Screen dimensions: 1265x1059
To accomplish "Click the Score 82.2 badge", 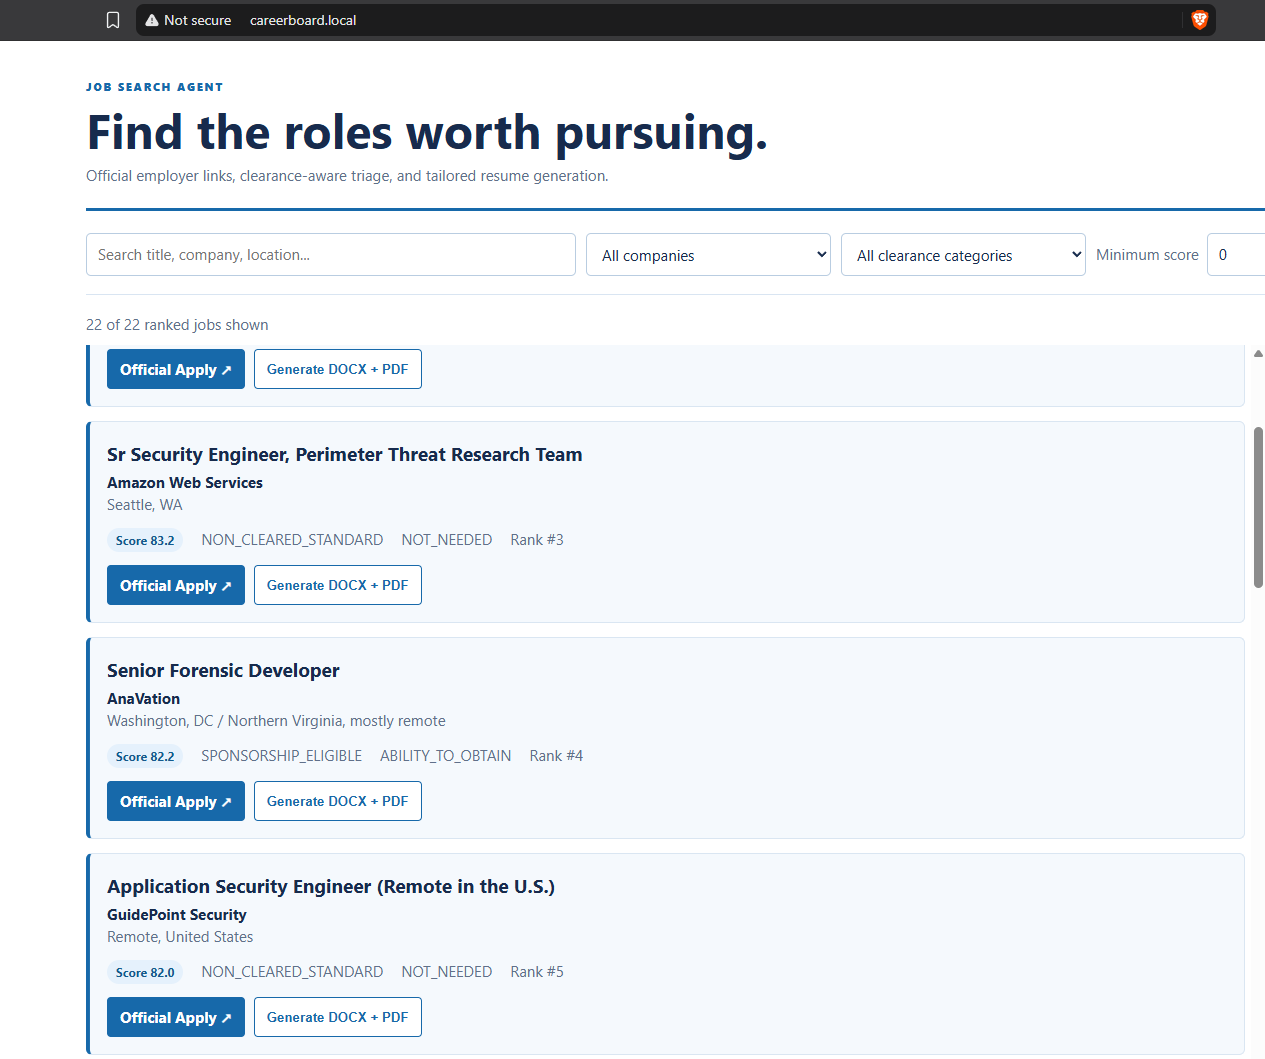I will 145,756.
